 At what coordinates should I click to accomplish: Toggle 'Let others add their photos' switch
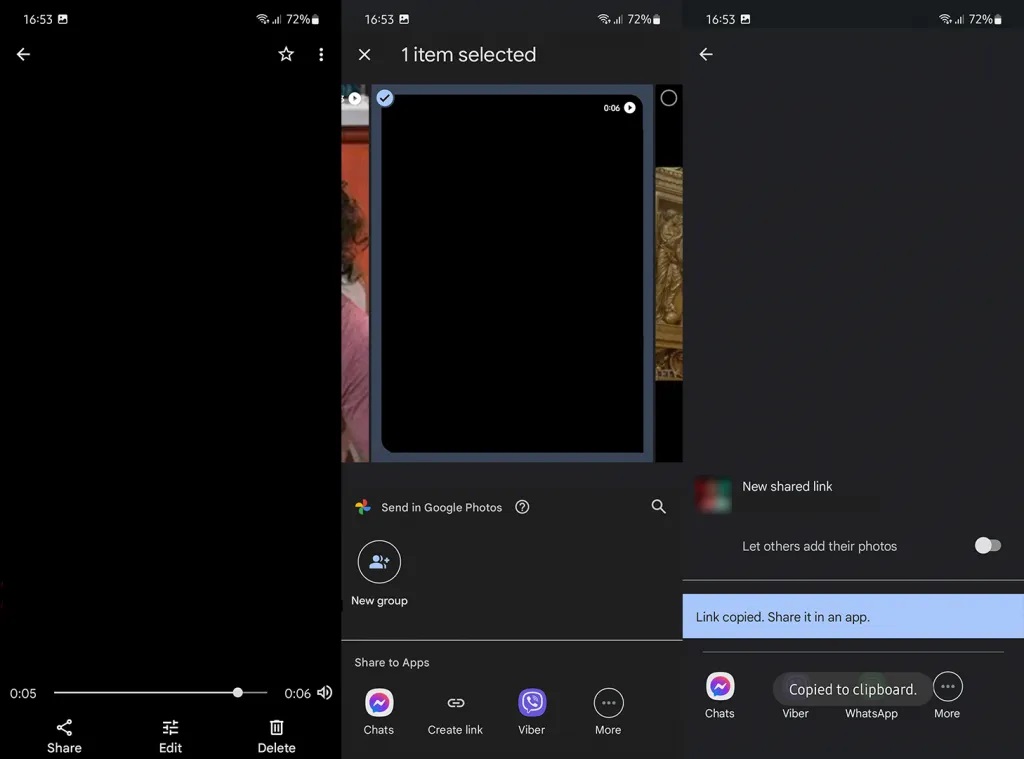987,545
